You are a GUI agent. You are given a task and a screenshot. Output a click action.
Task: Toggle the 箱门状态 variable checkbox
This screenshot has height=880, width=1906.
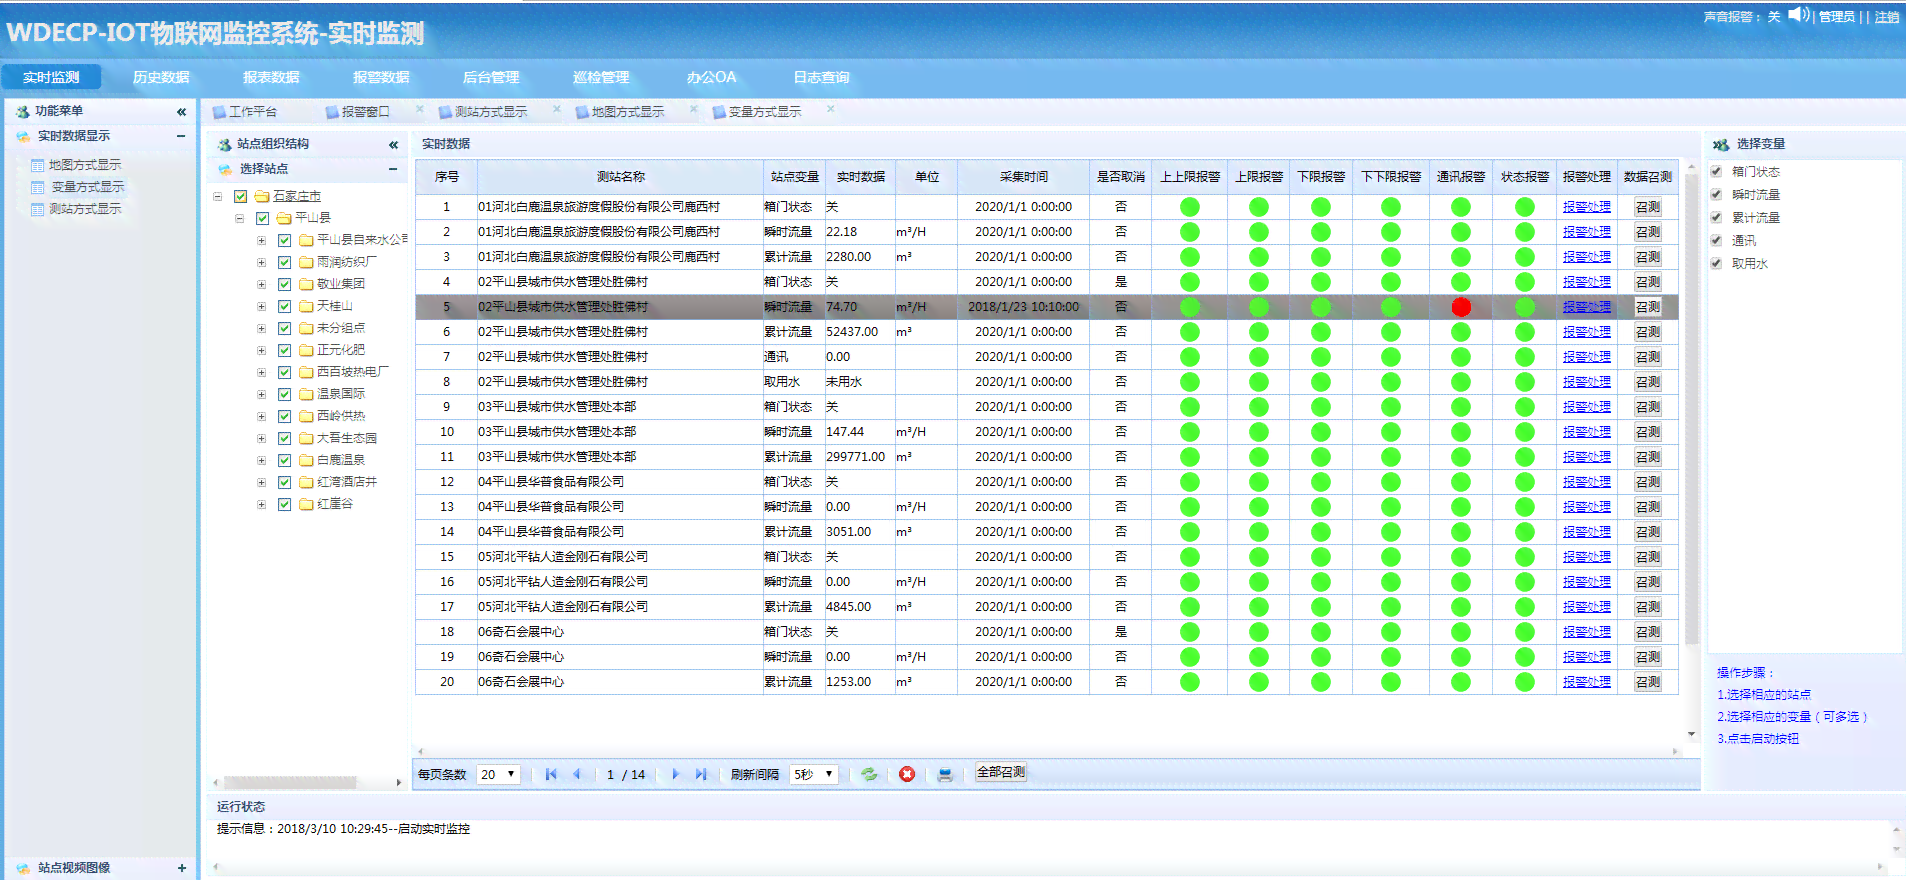pyautogui.click(x=1716, y=172)
